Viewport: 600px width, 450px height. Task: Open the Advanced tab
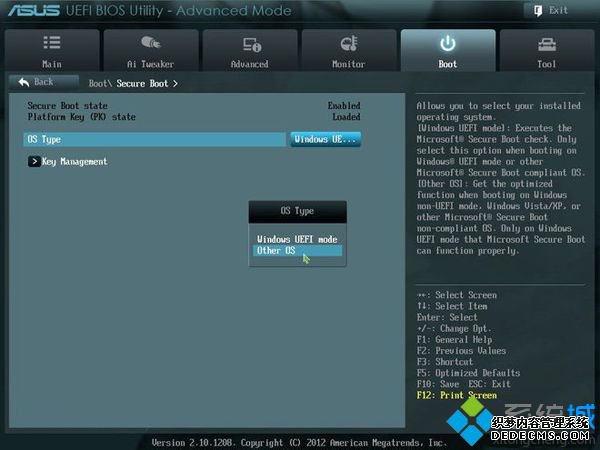(x=250, y=50)
